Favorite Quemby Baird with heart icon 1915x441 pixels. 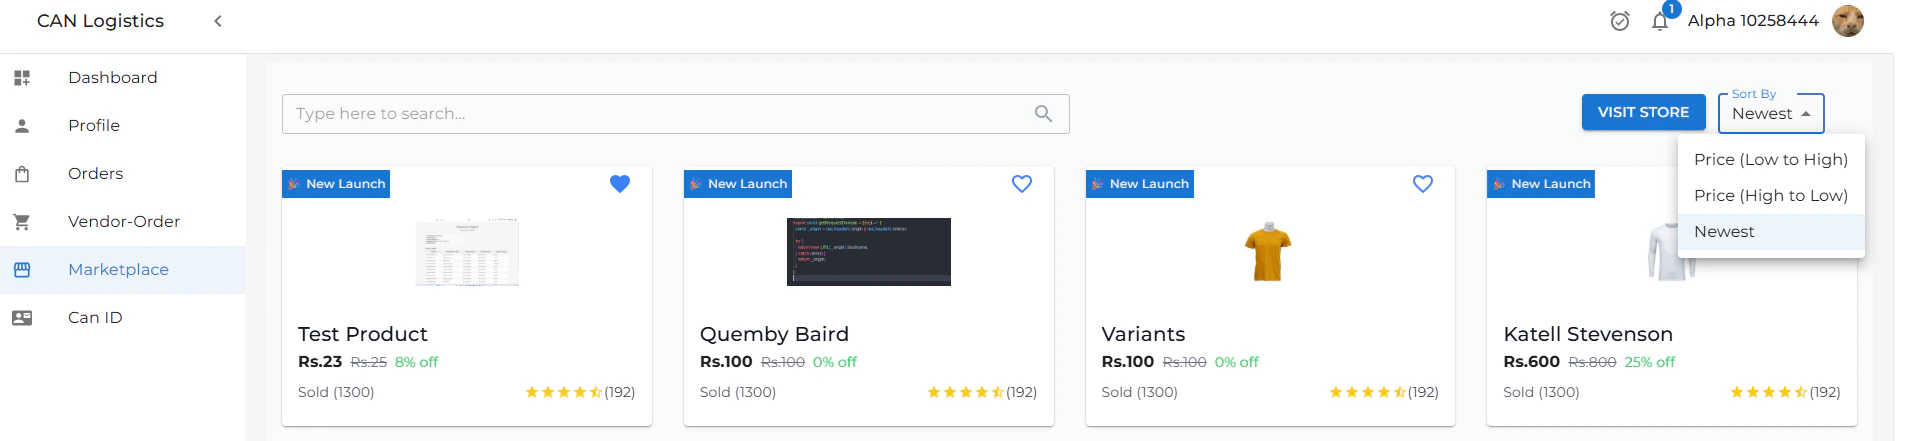click(1022, 184)
